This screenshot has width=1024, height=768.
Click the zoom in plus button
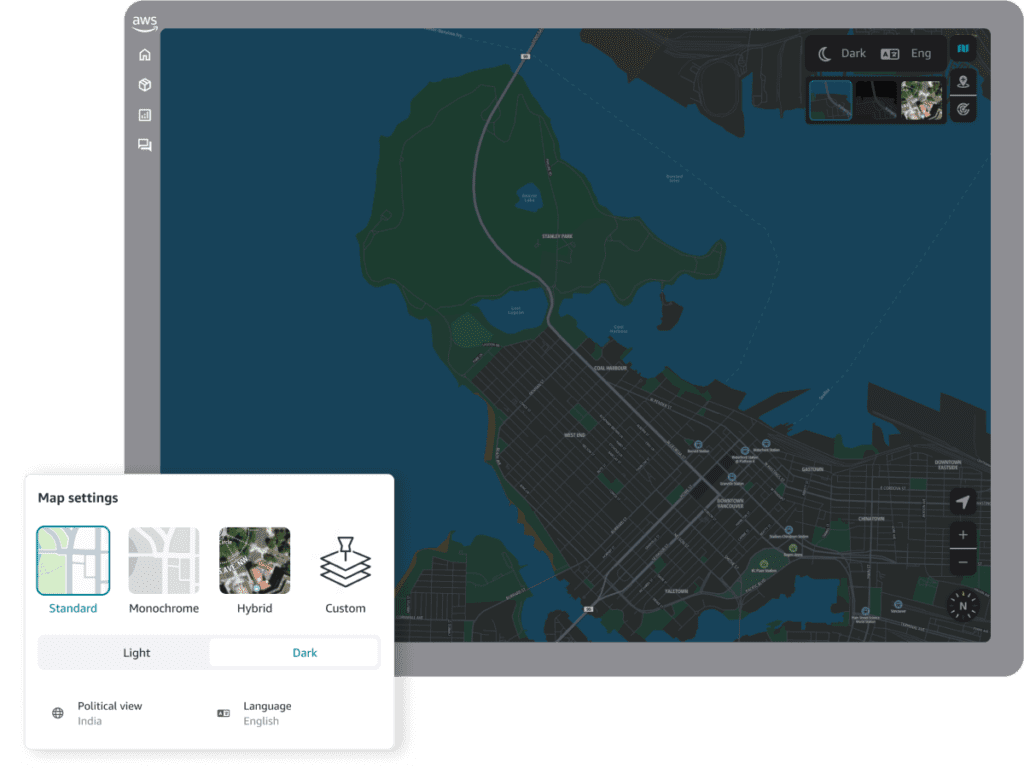tap(961, 534)
